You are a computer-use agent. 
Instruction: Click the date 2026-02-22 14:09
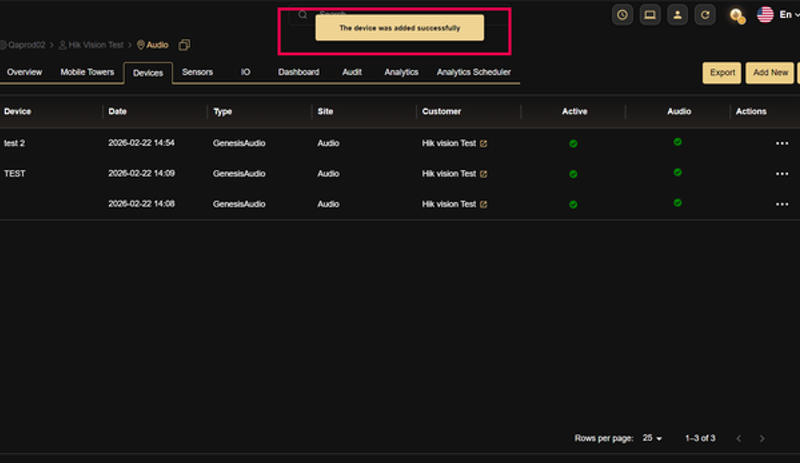[x=141, y=174]
